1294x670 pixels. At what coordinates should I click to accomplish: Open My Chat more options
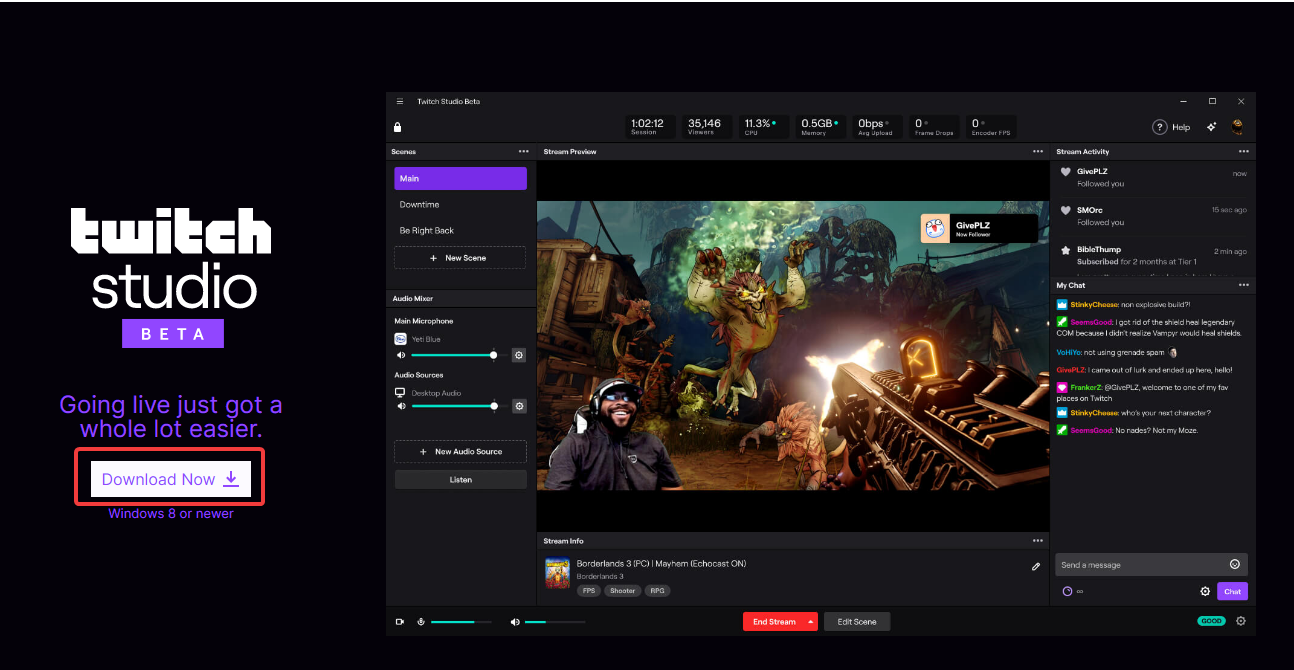(1244, 285)
